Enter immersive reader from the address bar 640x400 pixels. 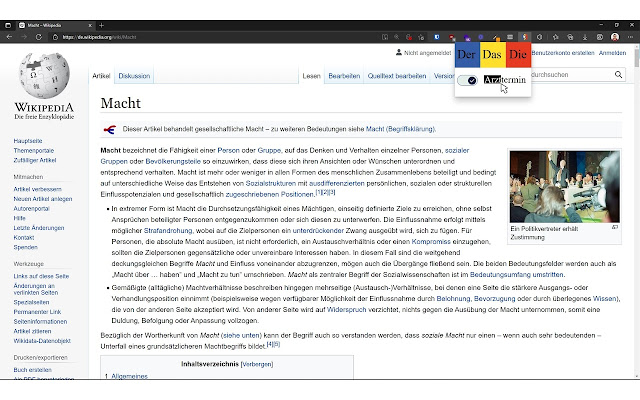click(384, 37)
